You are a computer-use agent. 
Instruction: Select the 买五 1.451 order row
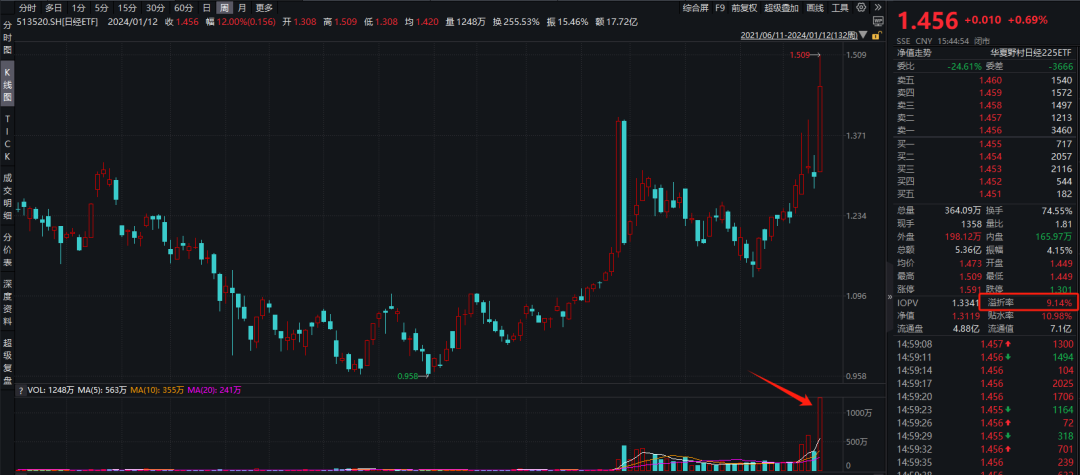[985, 195]
